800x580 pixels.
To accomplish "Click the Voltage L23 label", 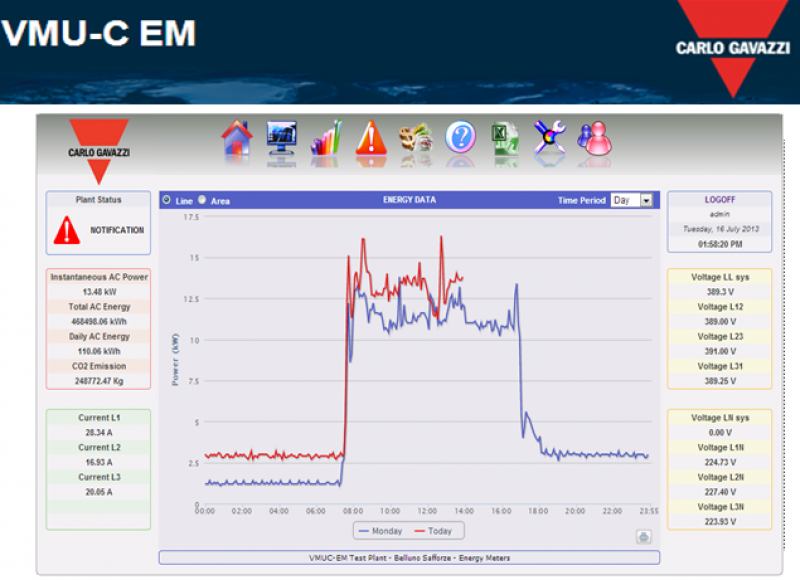I will 720,336.
